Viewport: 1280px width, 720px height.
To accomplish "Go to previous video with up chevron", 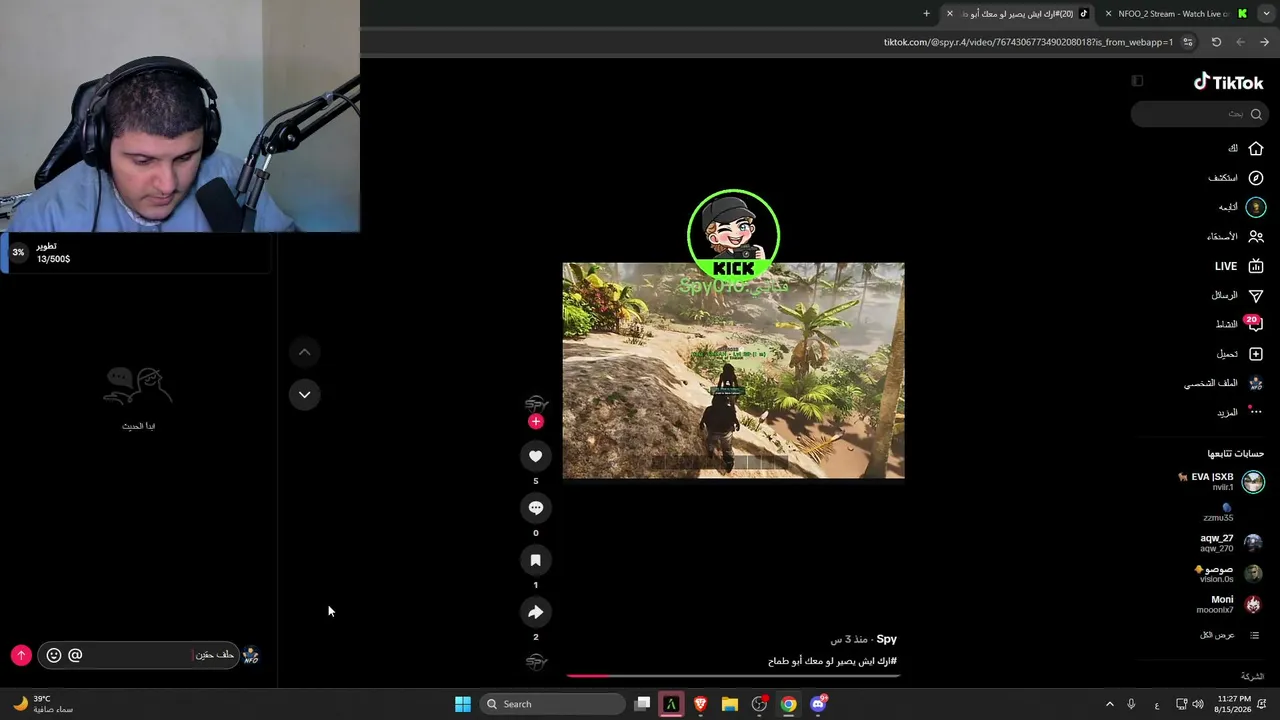I will point(305,352).
